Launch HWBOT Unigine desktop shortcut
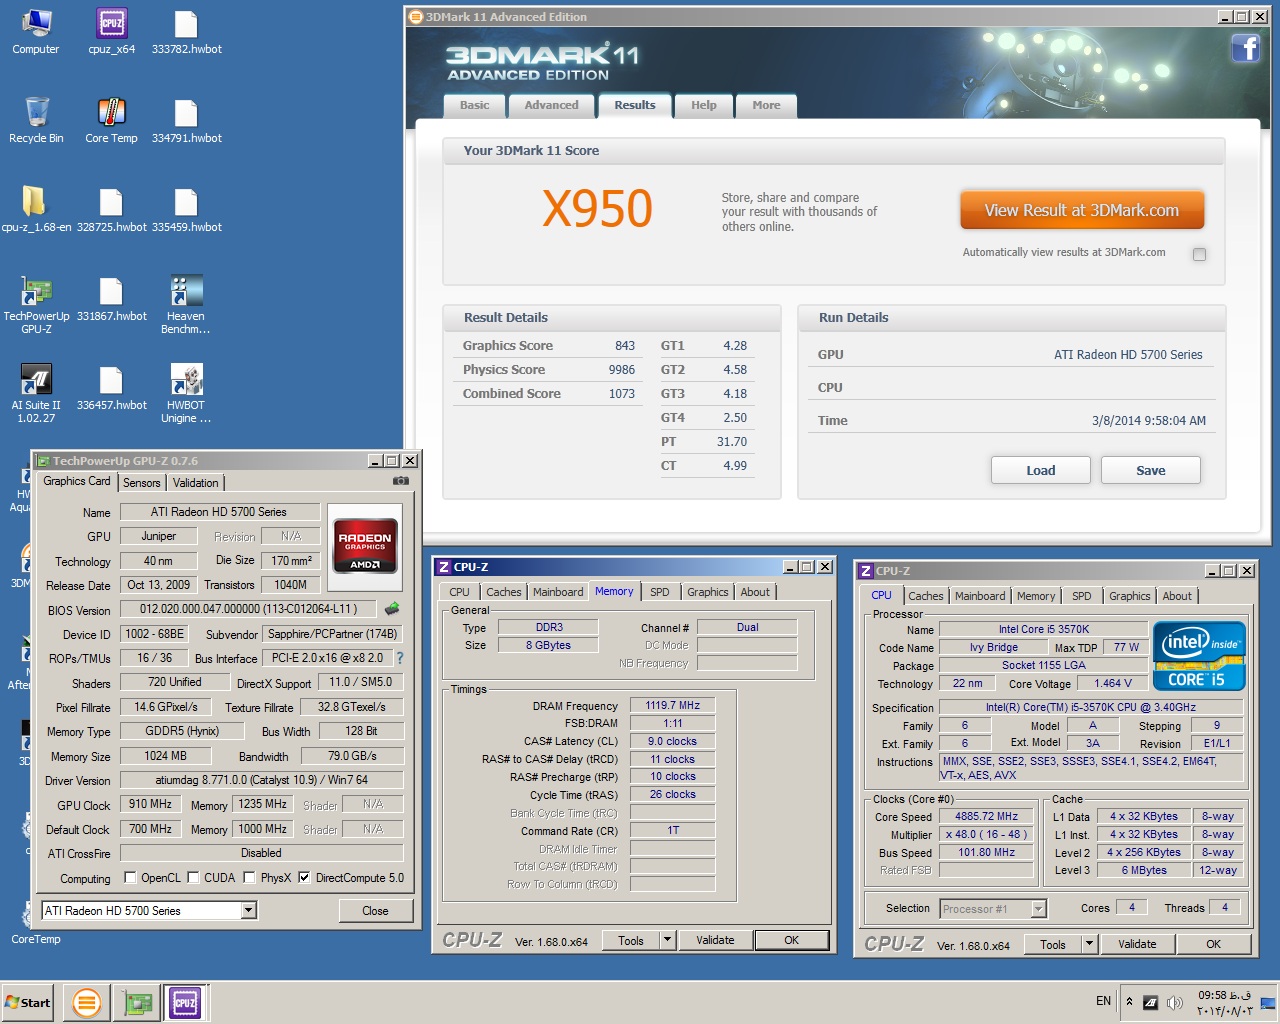This screenshot has width=1280, height=1024. click(186, 393)
